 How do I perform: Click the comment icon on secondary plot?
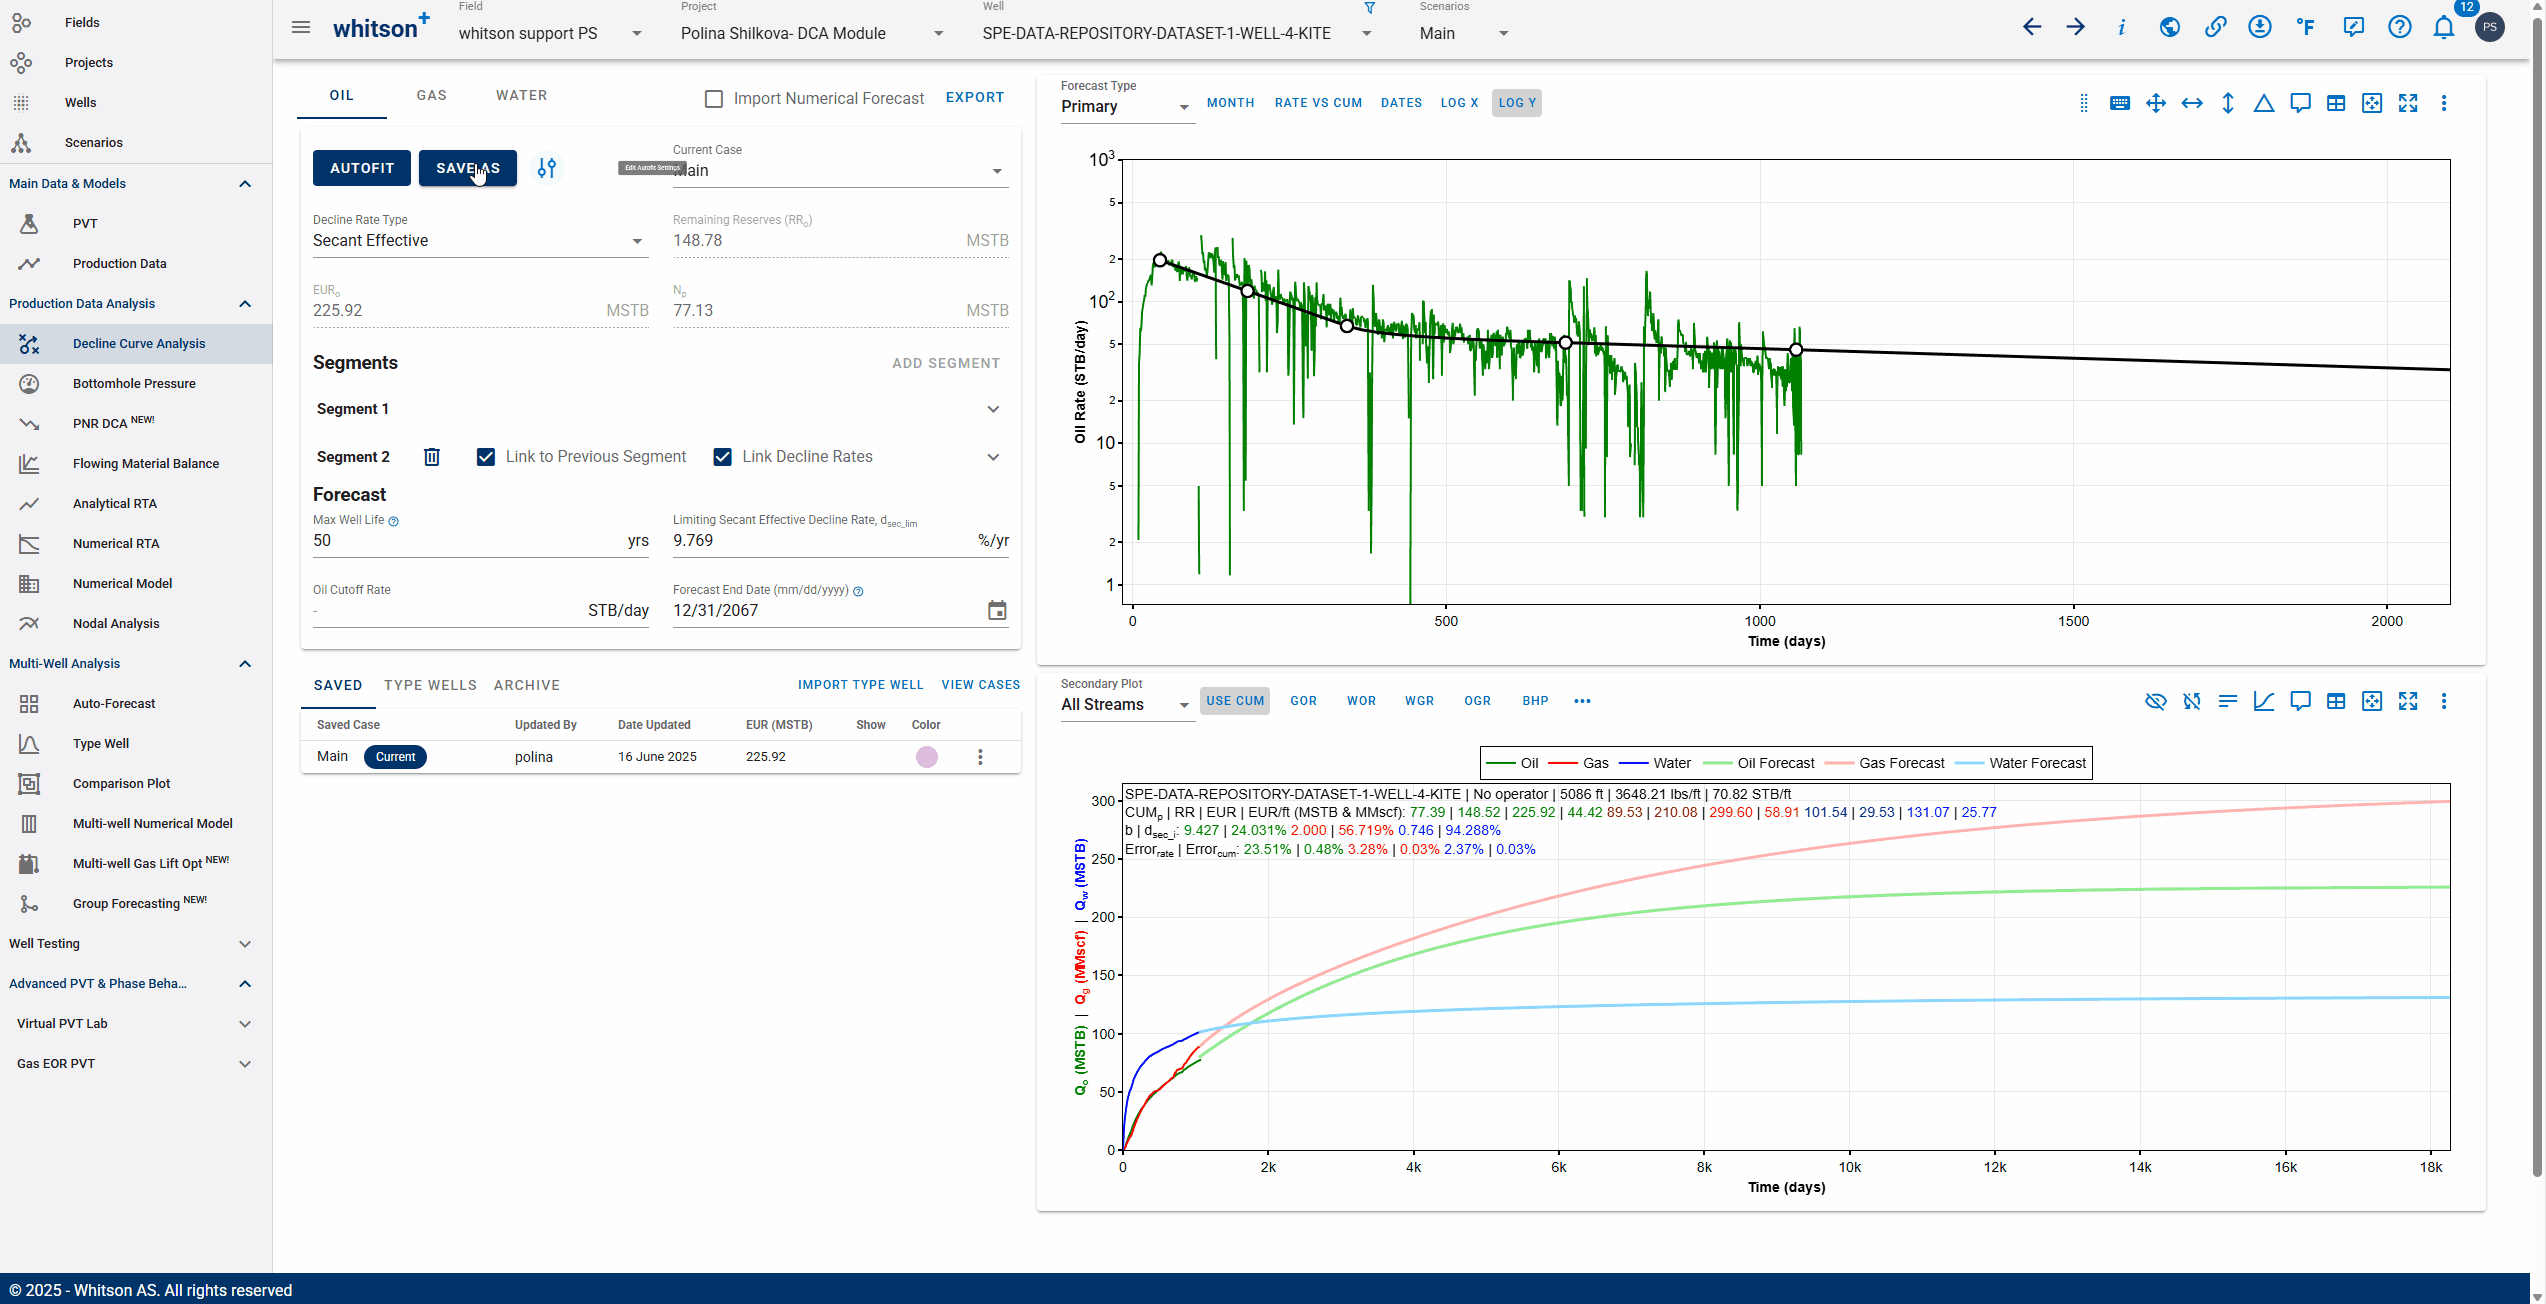[x=2300, y=701]
